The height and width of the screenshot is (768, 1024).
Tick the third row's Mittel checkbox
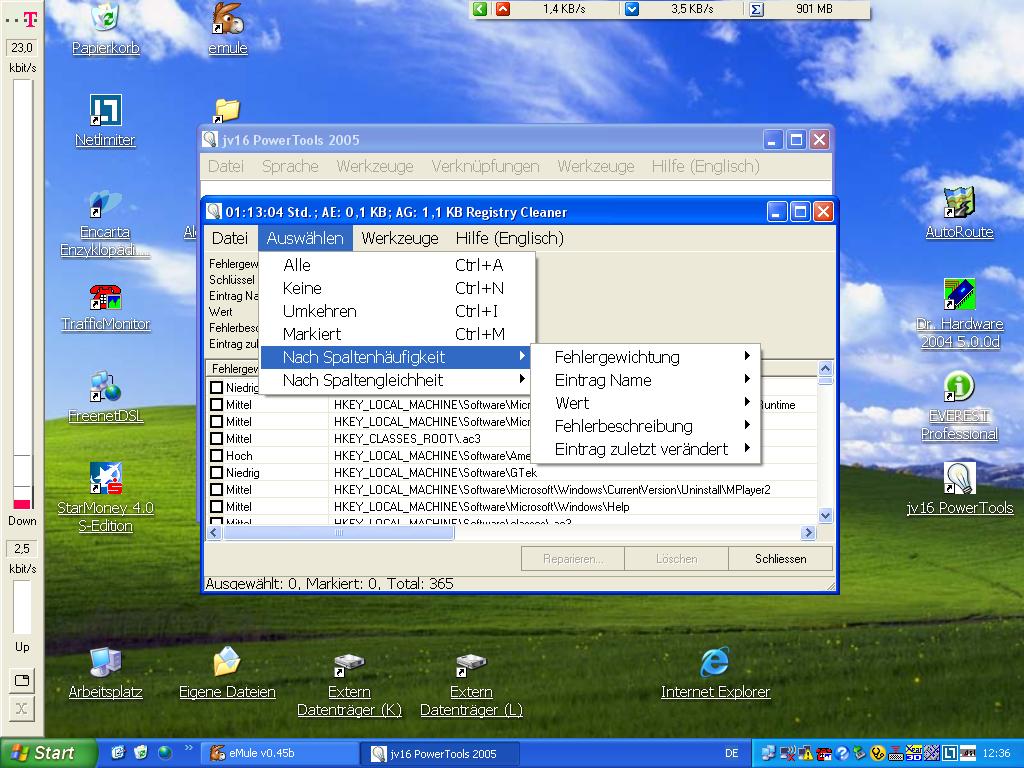(216, 421)
